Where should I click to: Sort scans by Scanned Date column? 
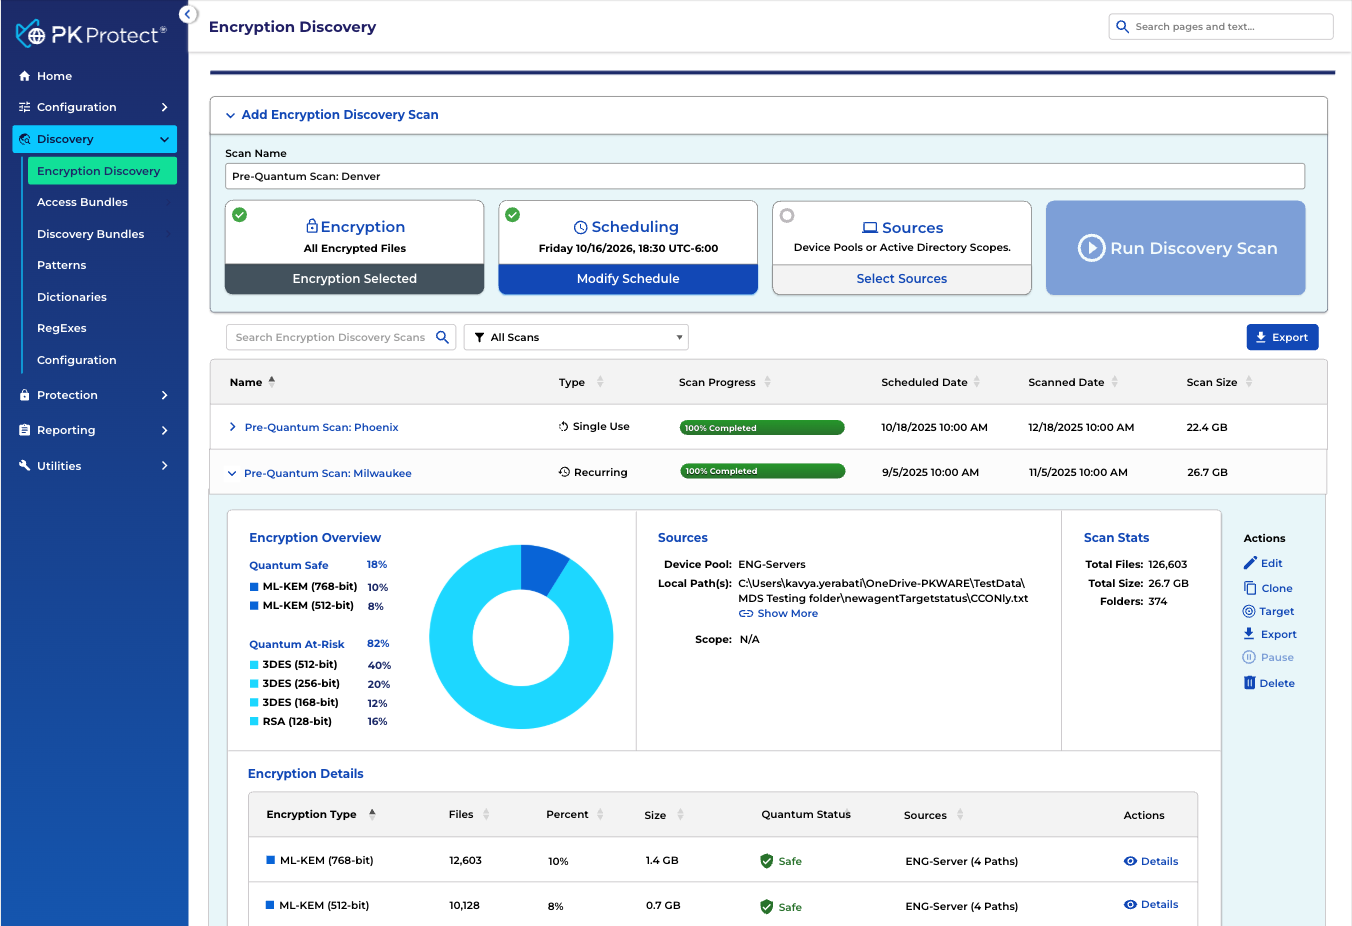(1115, 382)
